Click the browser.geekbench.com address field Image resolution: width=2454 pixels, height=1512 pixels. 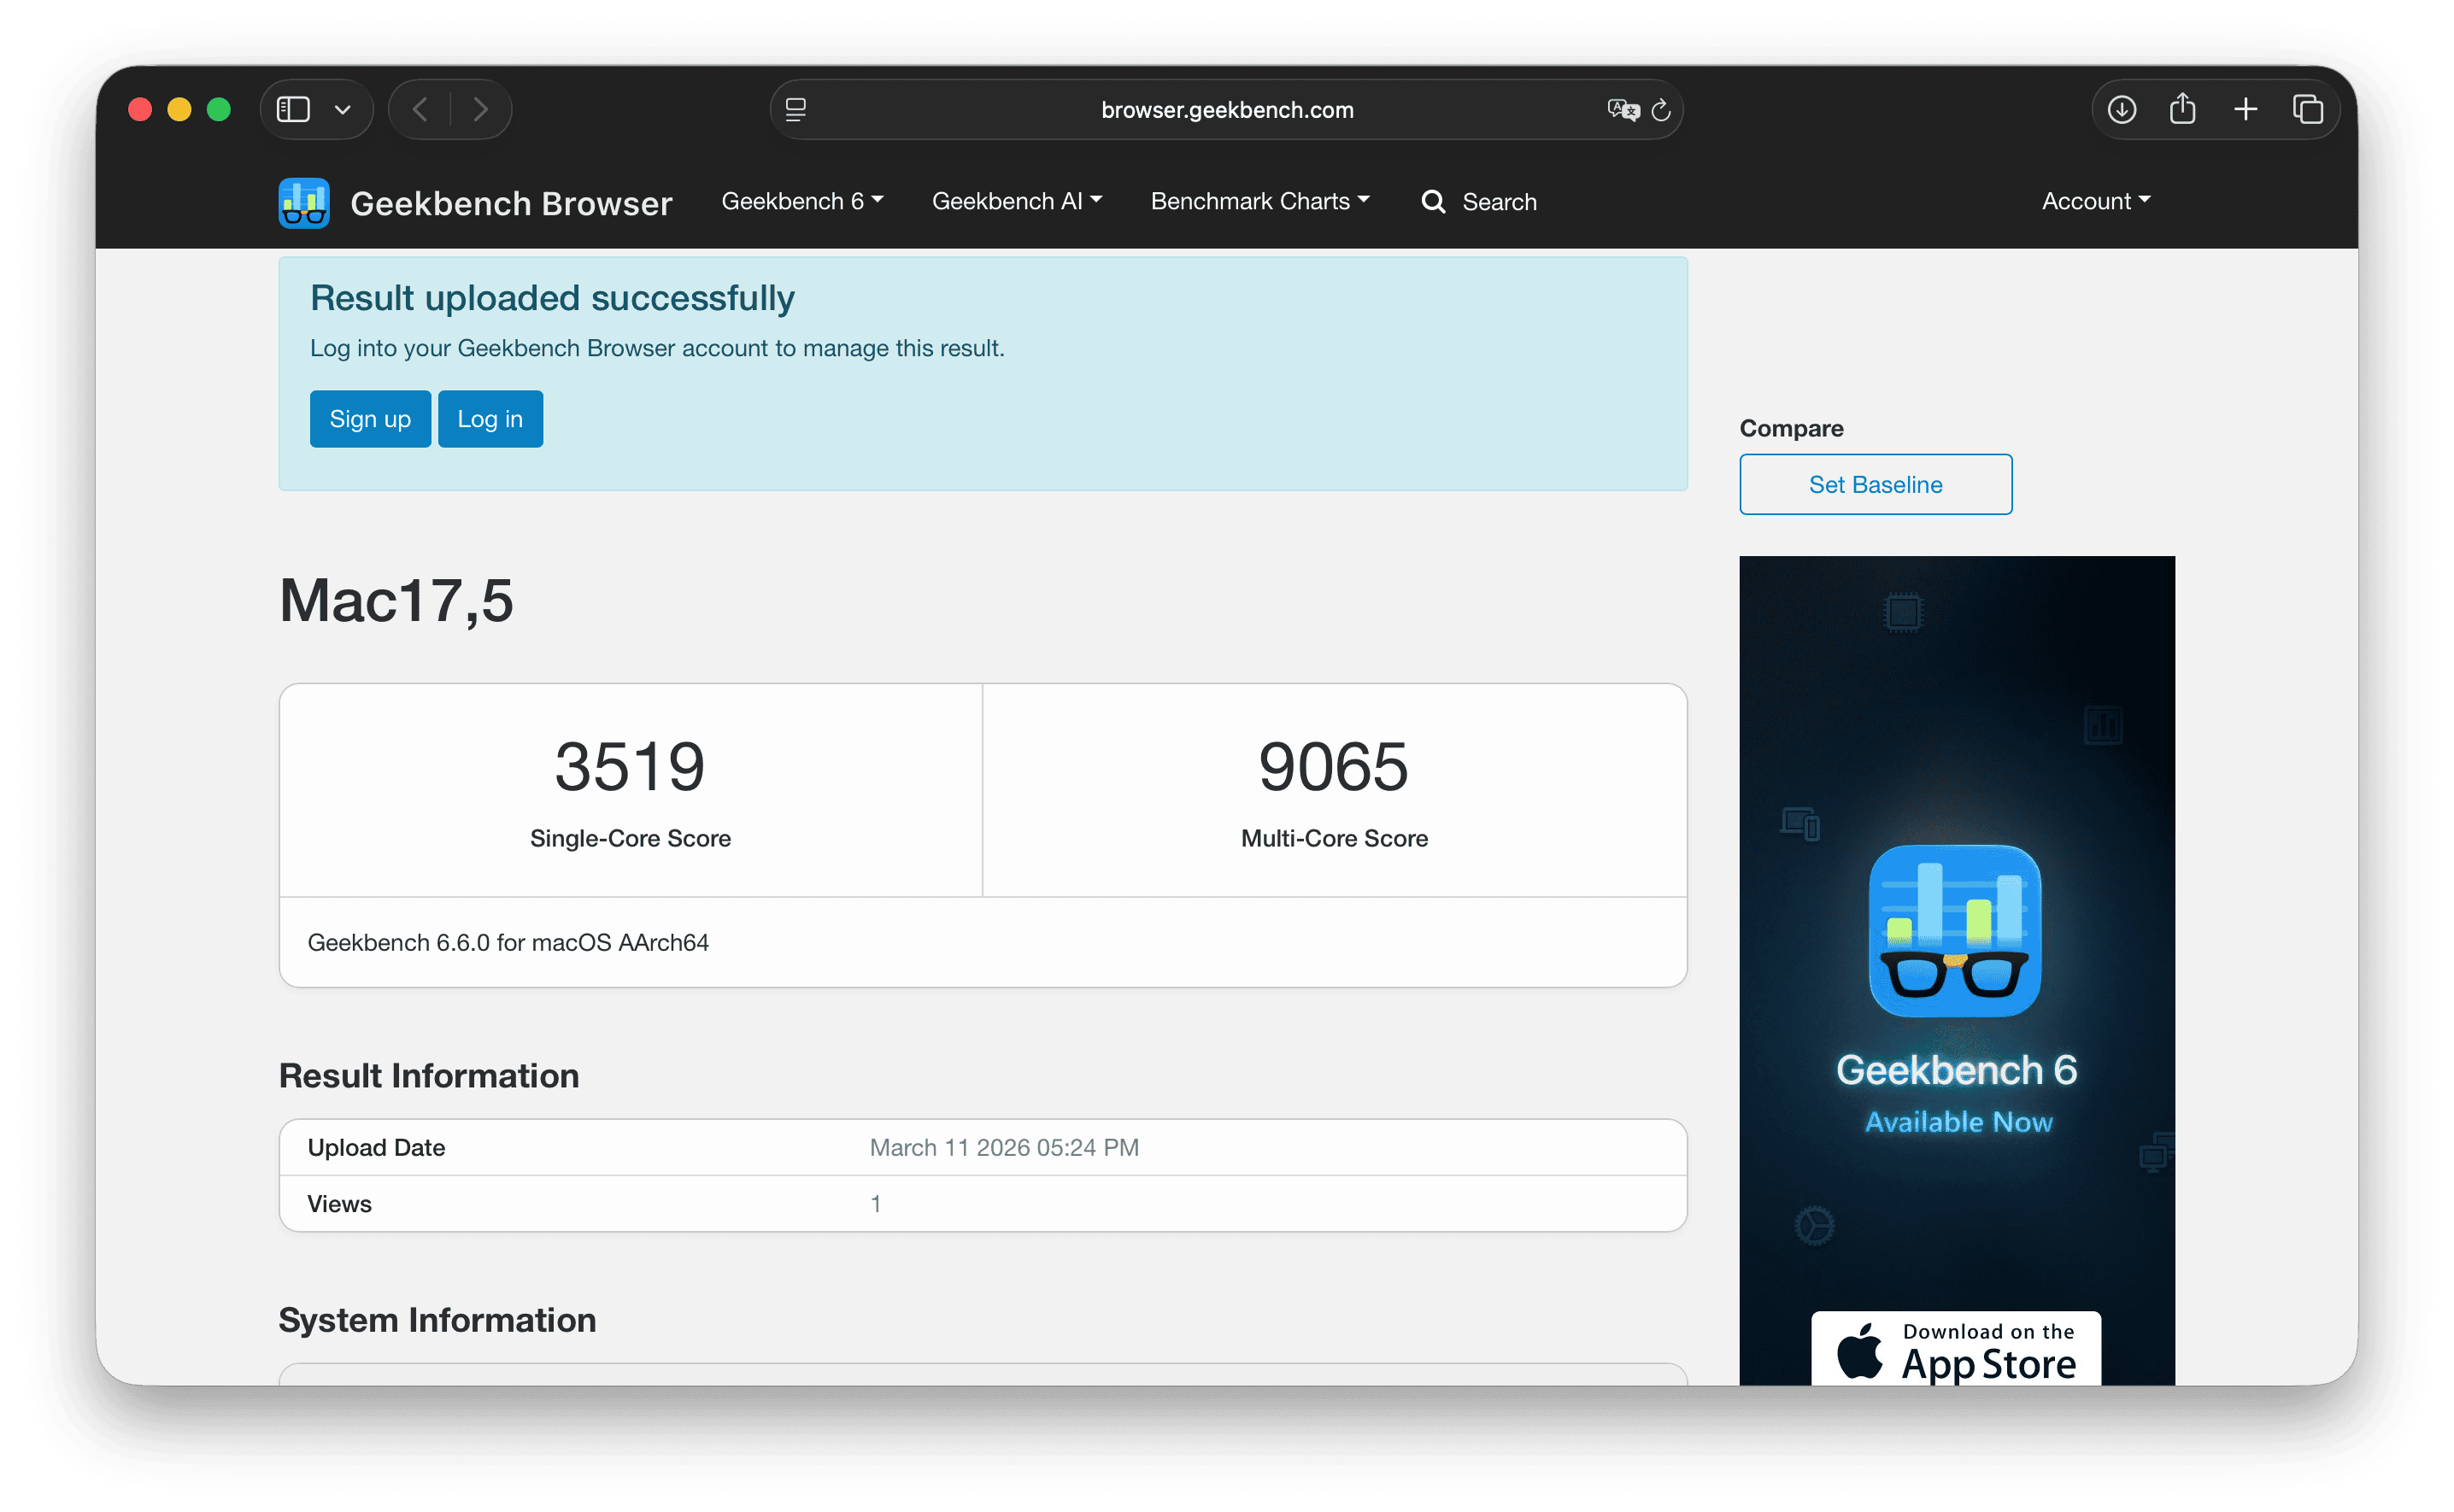(x=1226, y=110)
